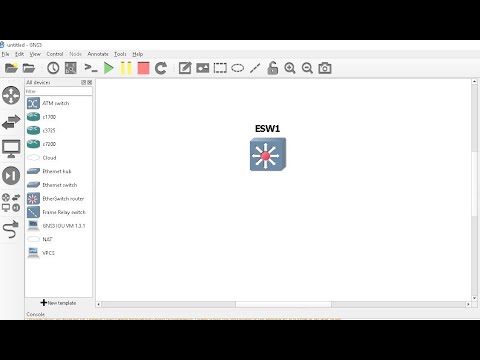The height and width of the screenshot is (360, 480).
Task: Select Ethernet hub in device list
Action: coord(59,171)
